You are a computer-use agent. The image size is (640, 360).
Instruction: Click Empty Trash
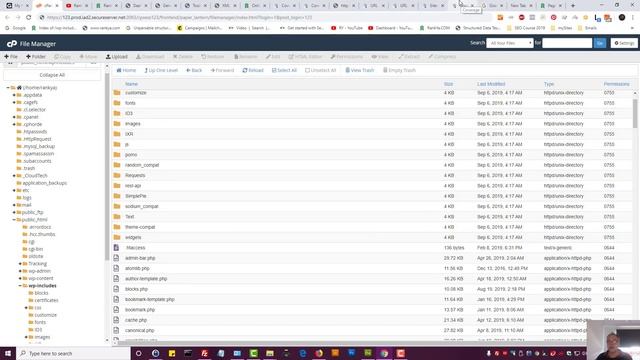[399, 70]
